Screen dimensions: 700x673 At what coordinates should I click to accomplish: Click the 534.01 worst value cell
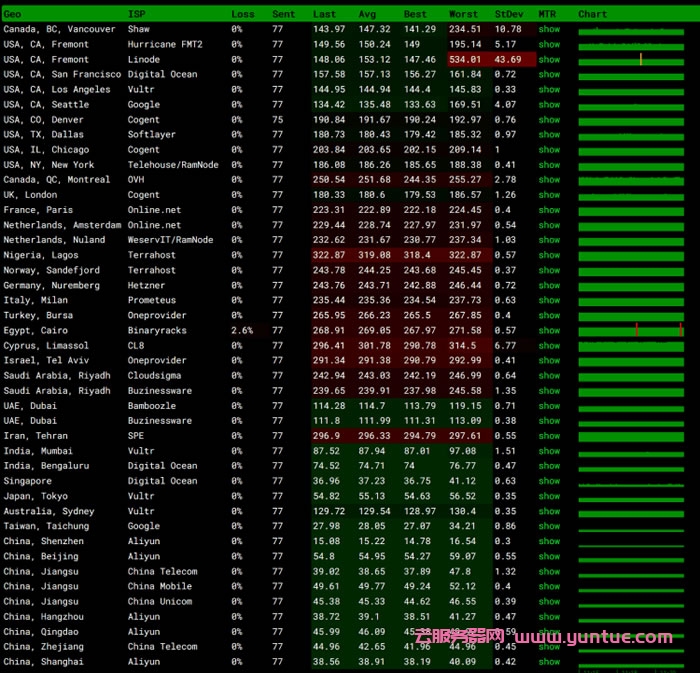465,59
